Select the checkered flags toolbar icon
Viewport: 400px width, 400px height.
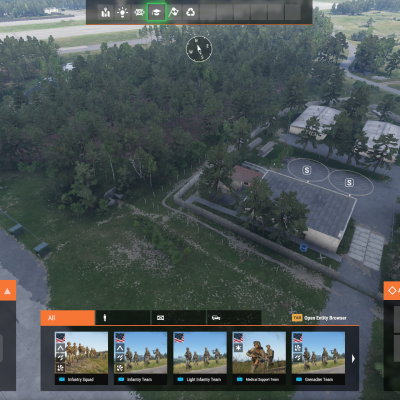173,13
